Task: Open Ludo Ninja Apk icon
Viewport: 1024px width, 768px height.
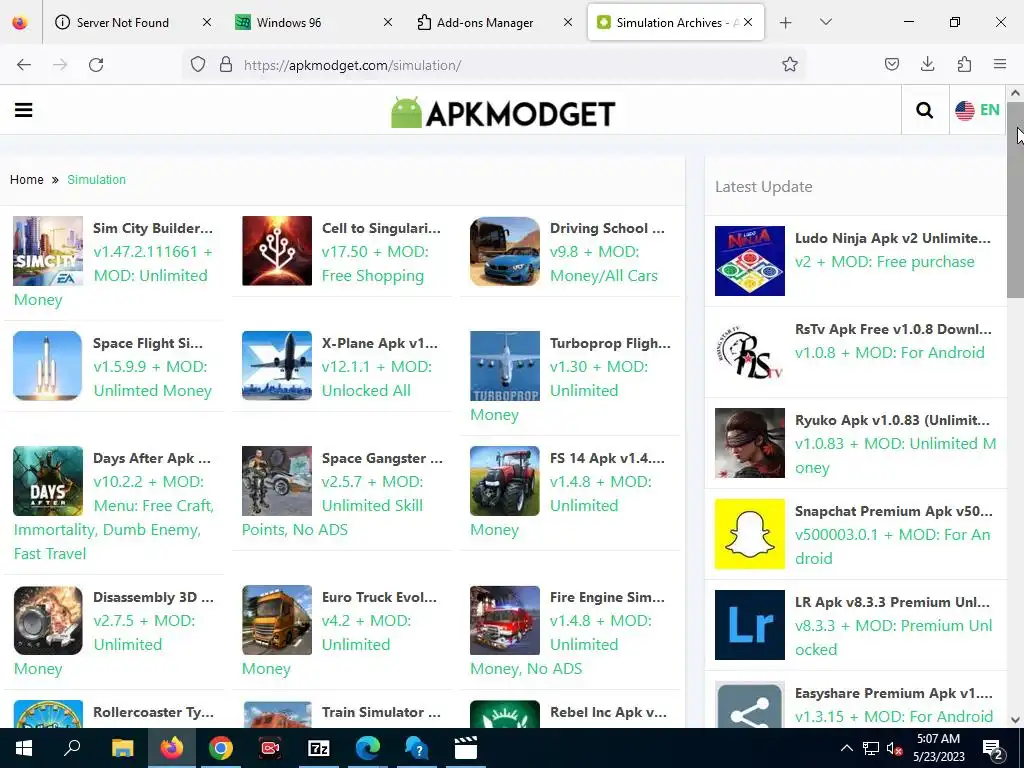Action: click(750, 261)
